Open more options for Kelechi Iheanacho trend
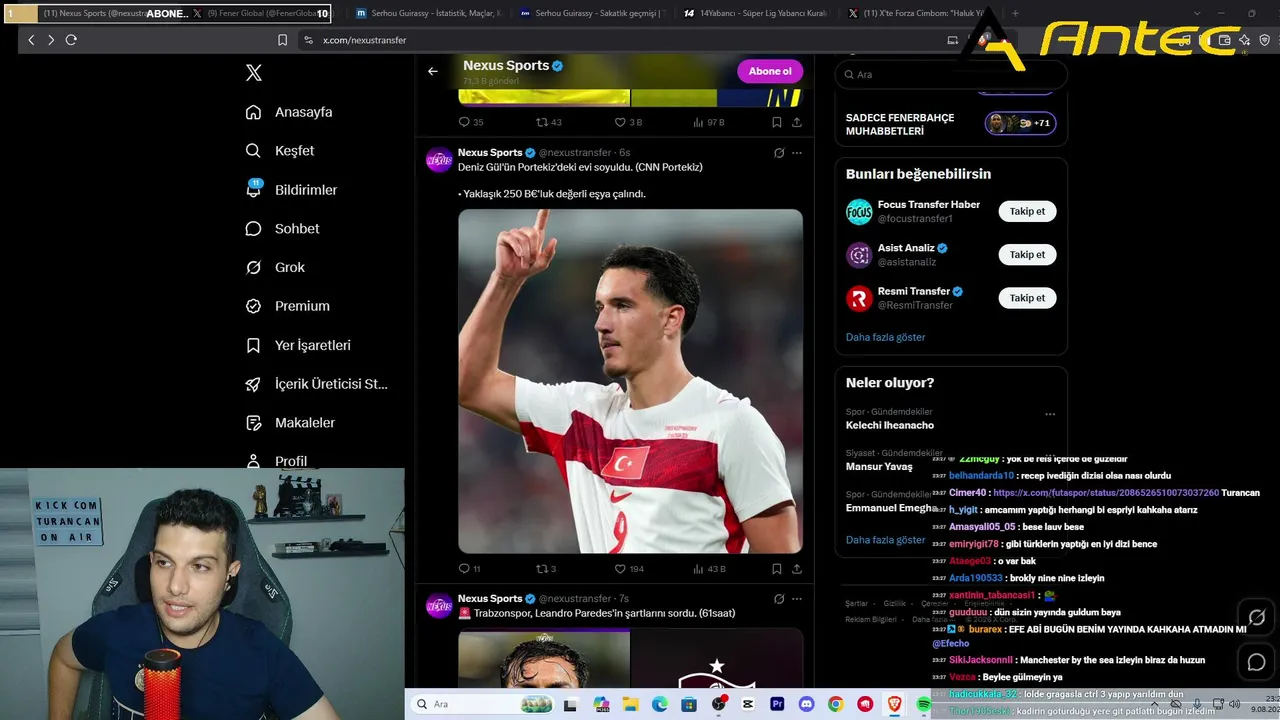 1050,414
